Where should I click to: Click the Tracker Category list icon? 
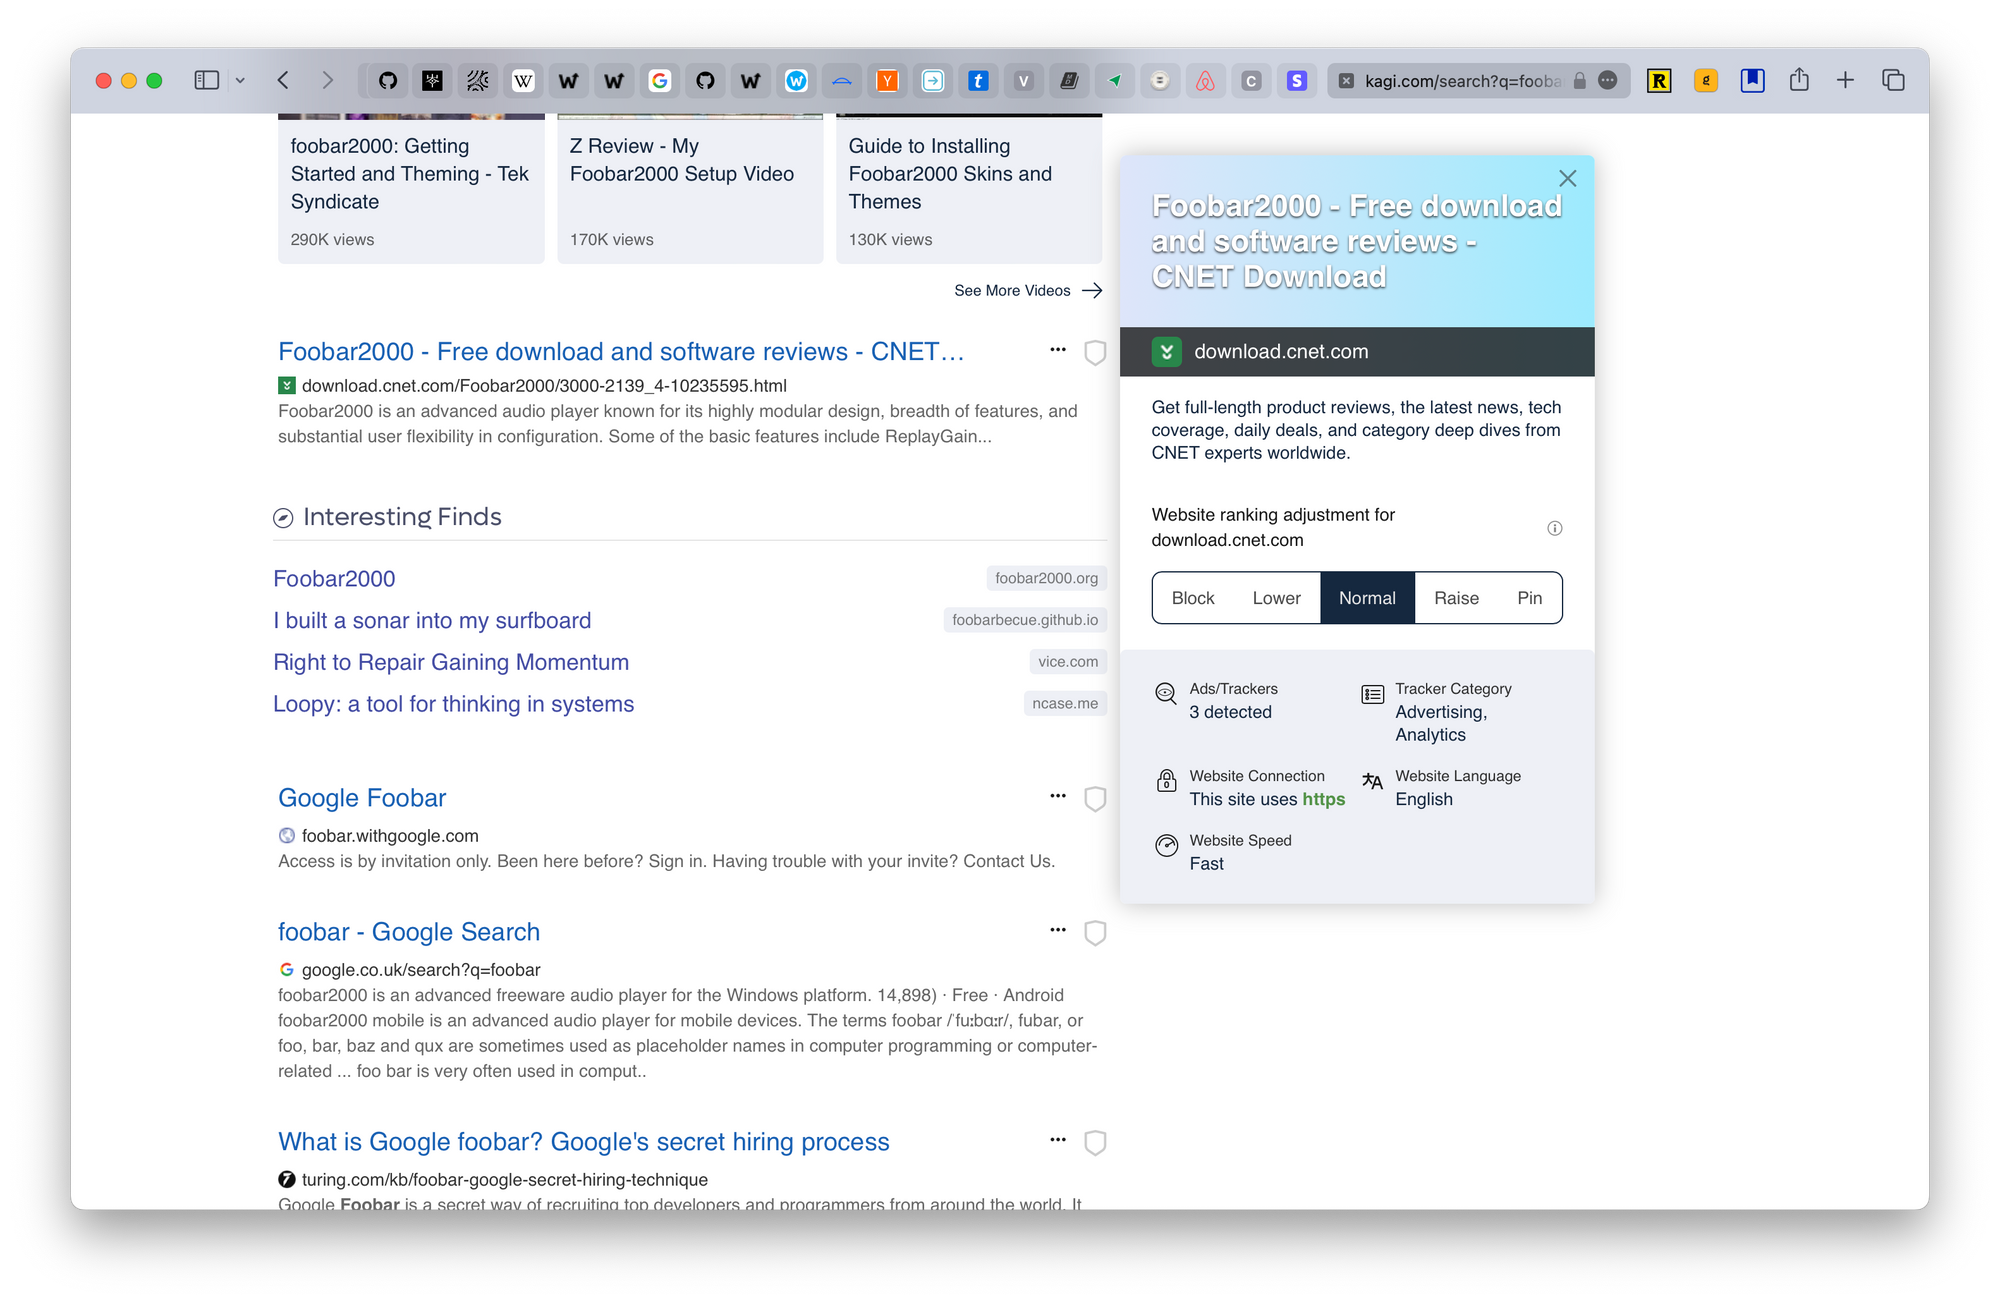1372,694
